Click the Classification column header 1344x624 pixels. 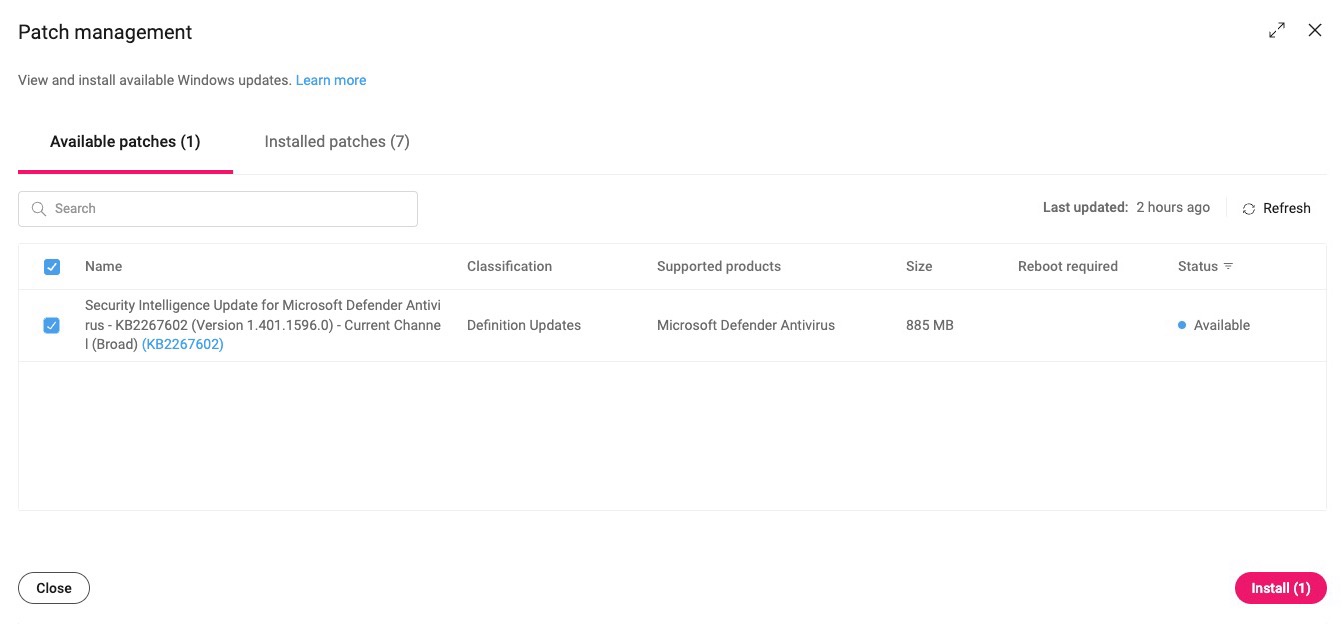(509, 266)
